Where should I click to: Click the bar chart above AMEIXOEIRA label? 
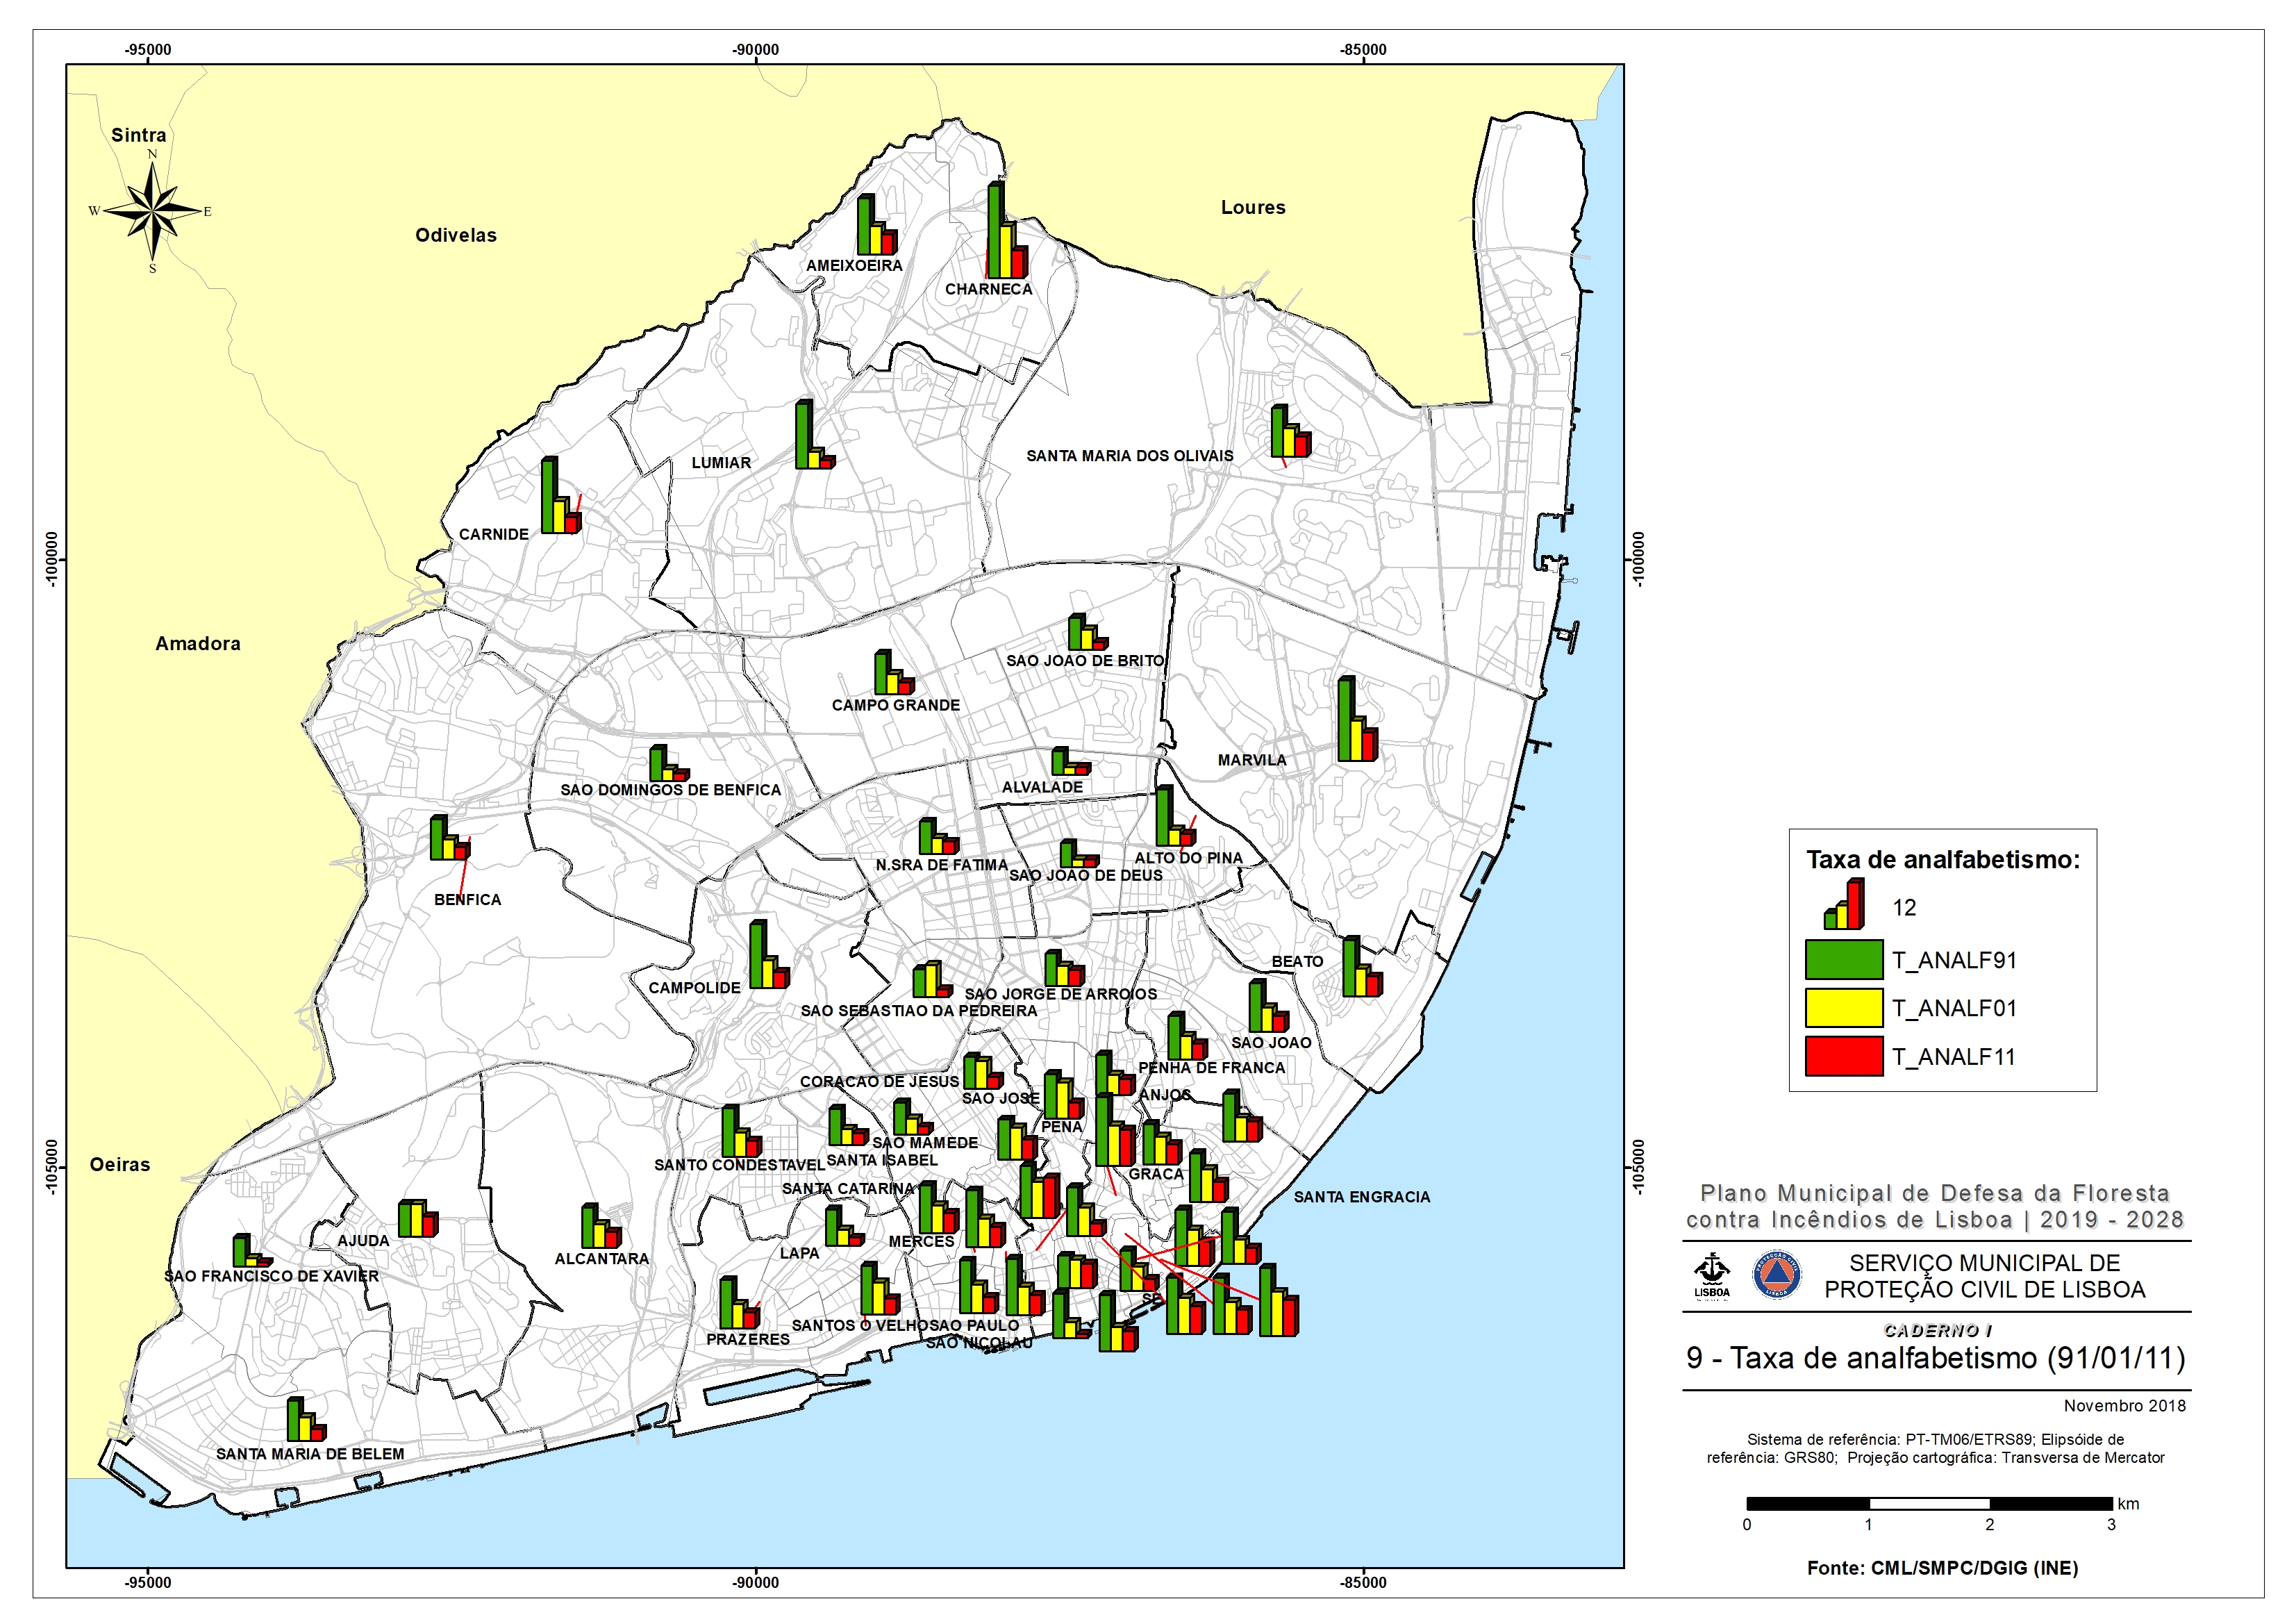(877, 224)
